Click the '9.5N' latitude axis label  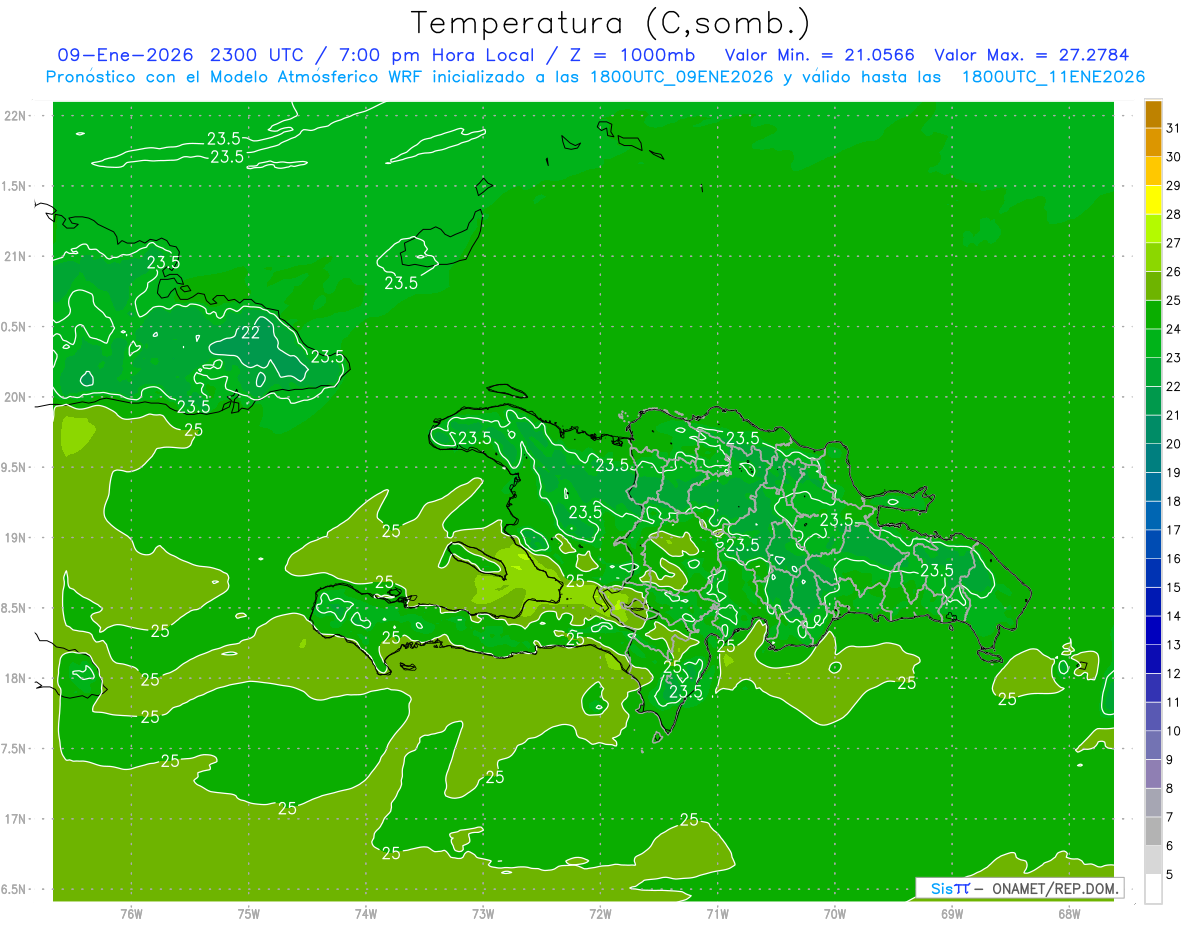tap(15, 467)
